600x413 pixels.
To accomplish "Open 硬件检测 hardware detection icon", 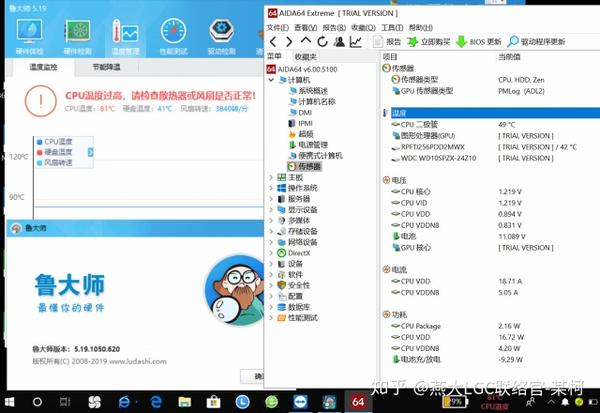I will point(75,33).
